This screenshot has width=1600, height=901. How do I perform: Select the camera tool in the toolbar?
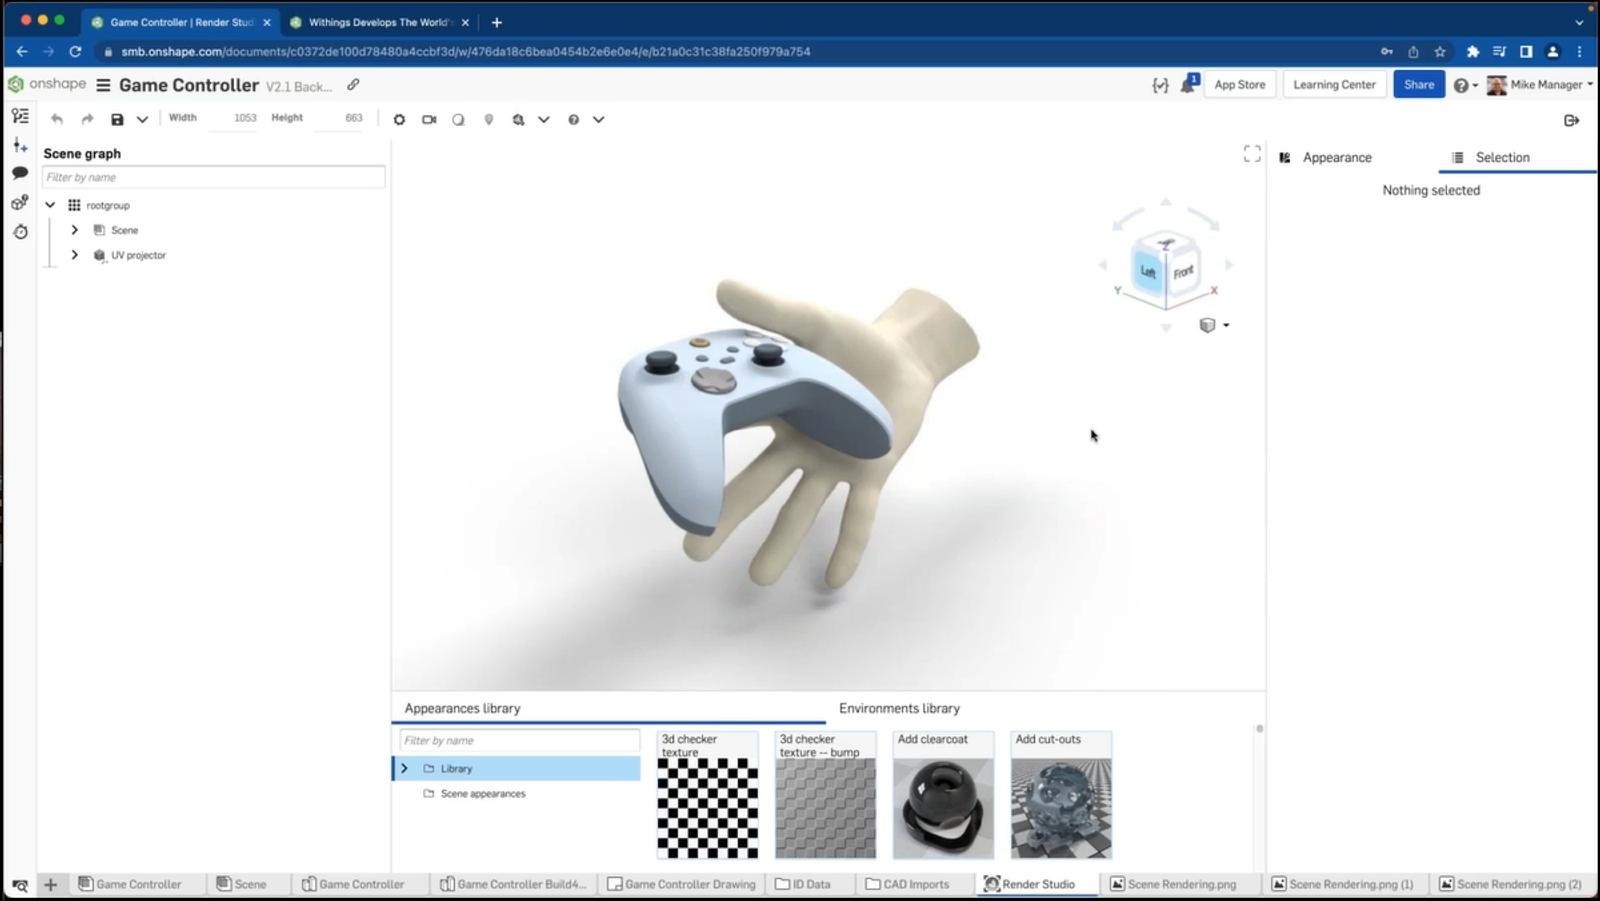point(429,119)
